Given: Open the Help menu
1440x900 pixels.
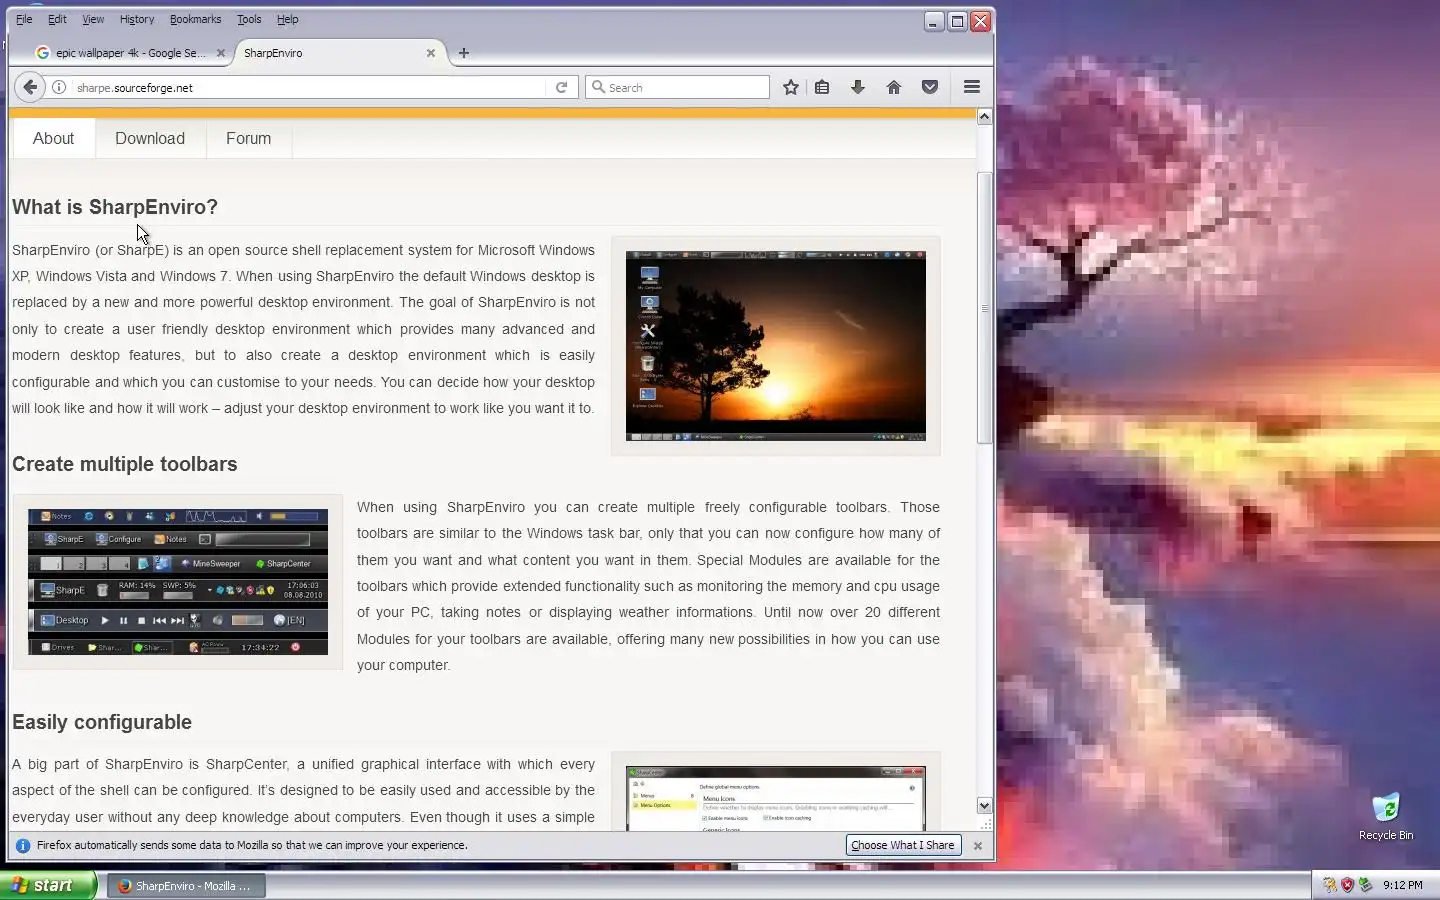Looking at the screenshot, I should tap(287, 19).
